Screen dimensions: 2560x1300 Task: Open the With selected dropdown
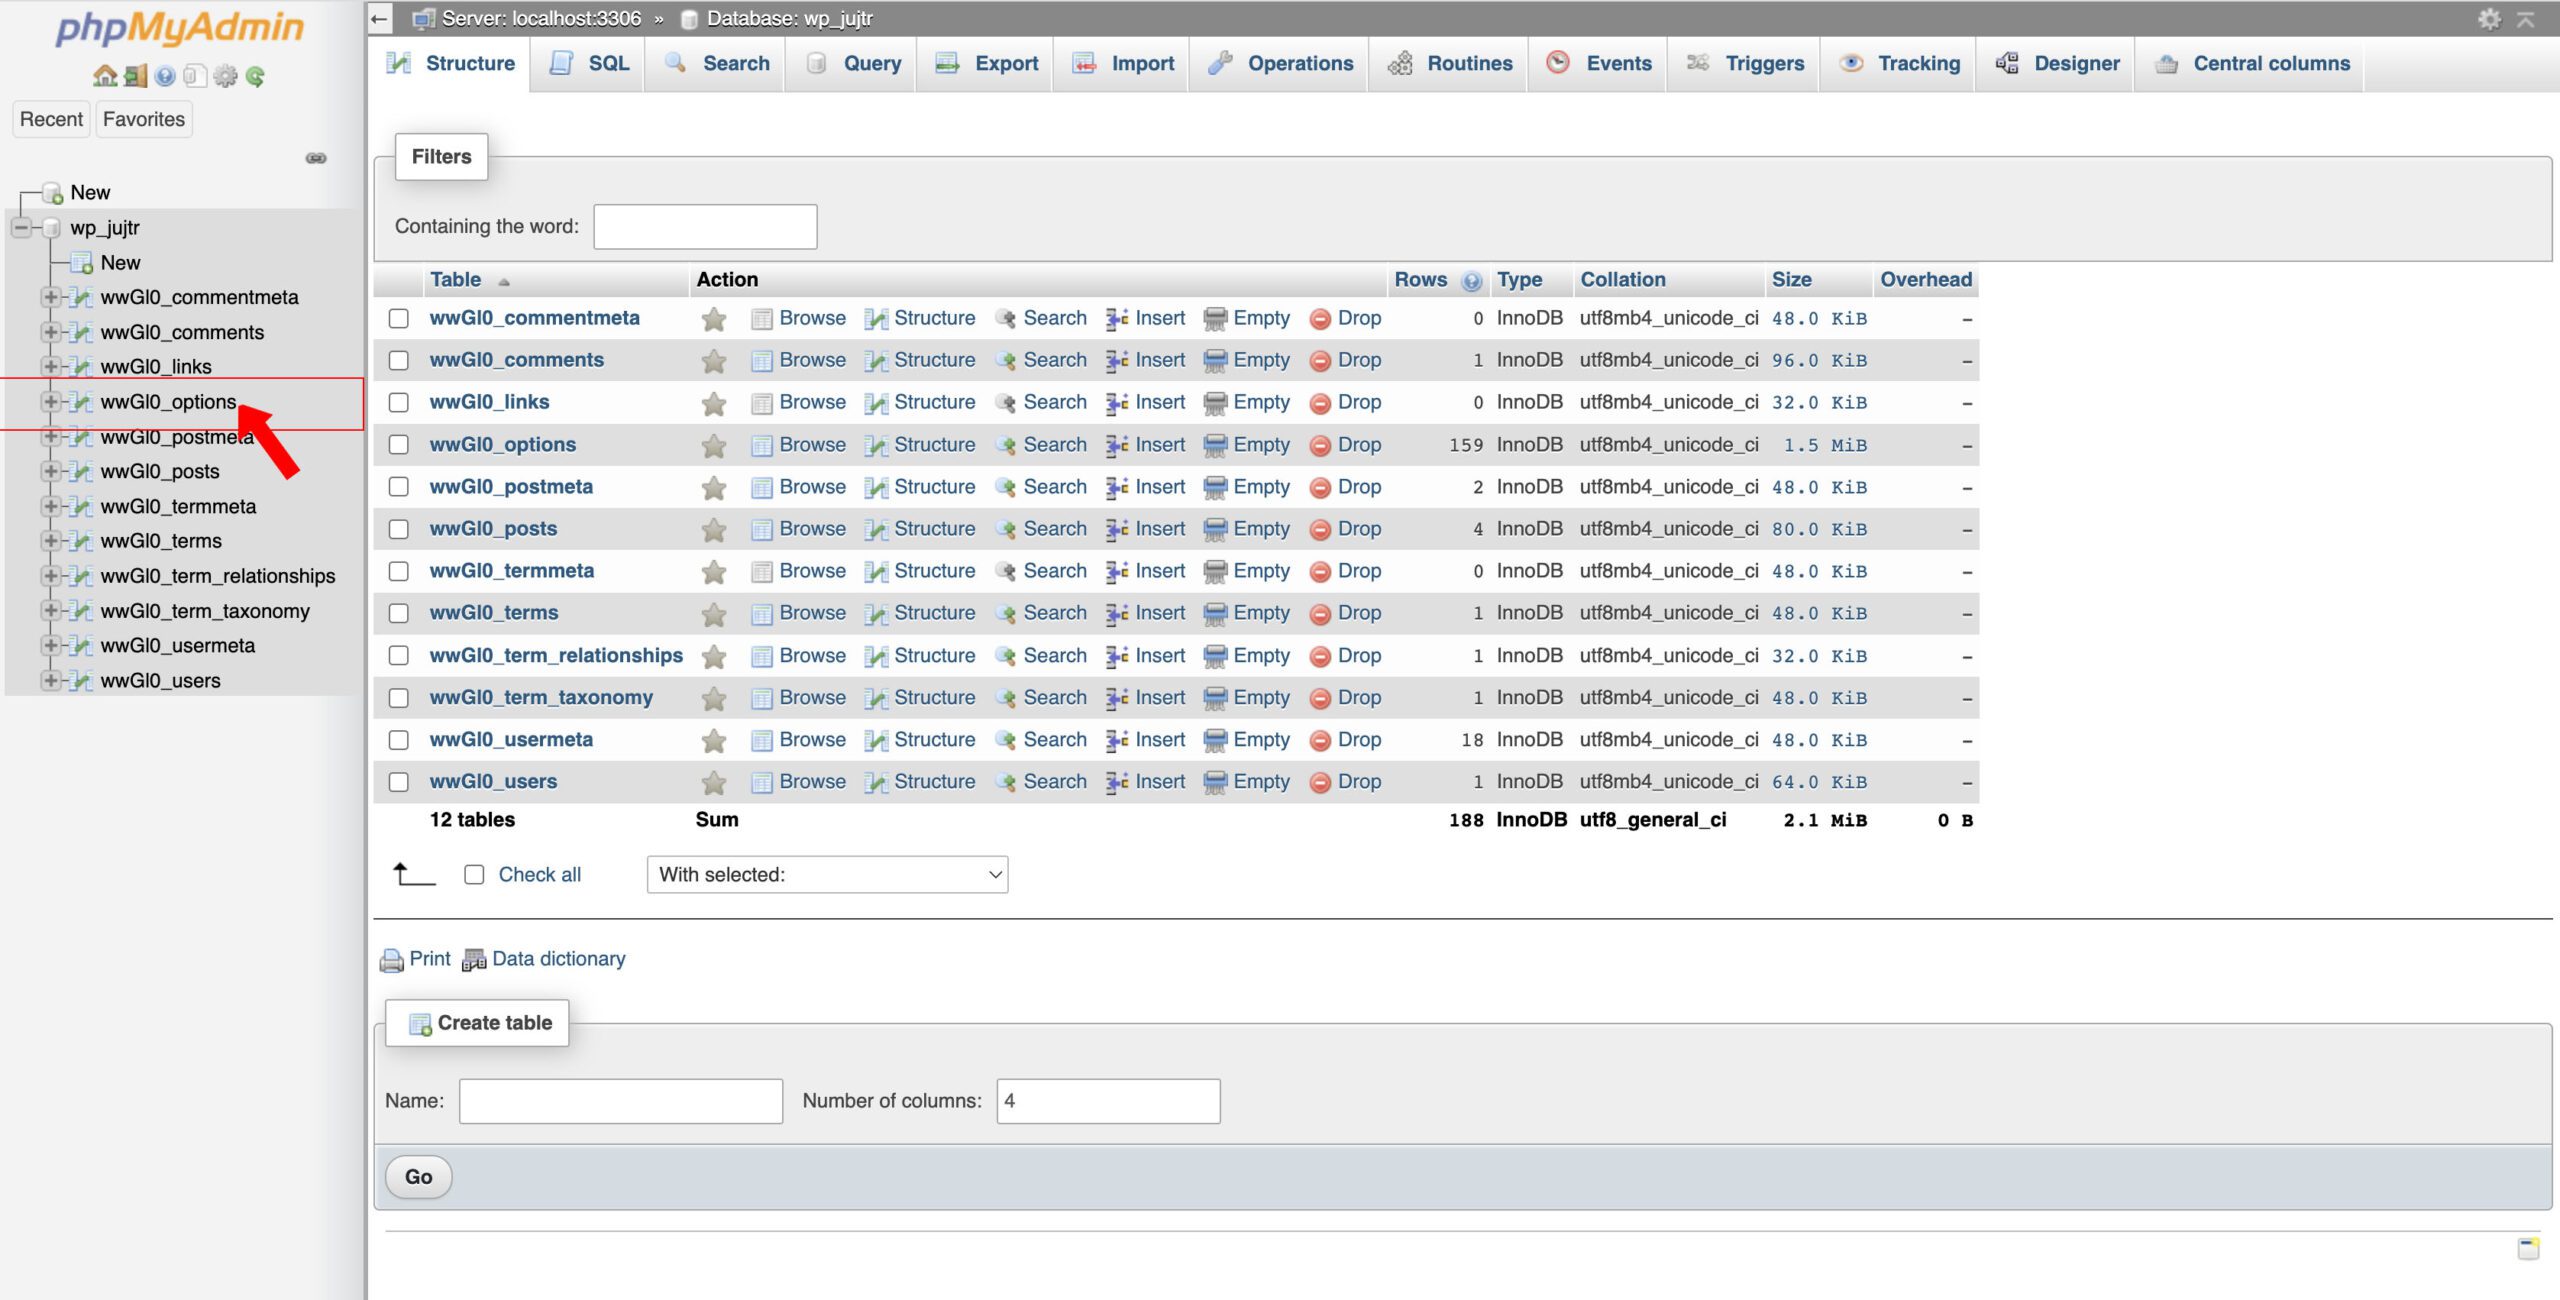tap(827, 875)
